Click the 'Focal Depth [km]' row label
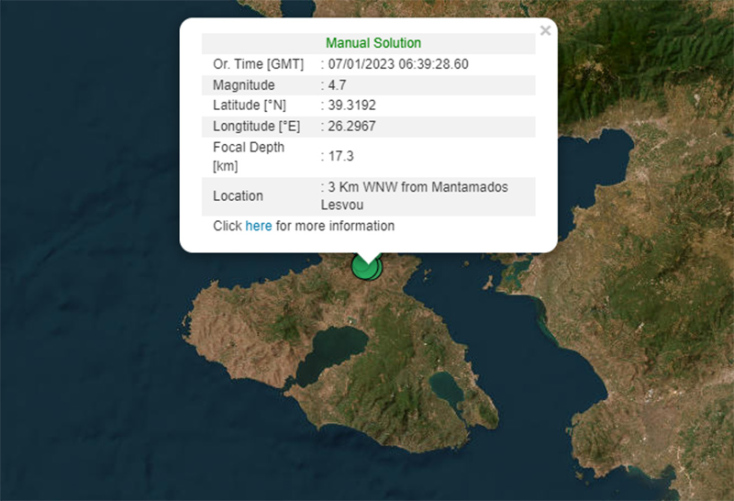 (x=248, y=155)
